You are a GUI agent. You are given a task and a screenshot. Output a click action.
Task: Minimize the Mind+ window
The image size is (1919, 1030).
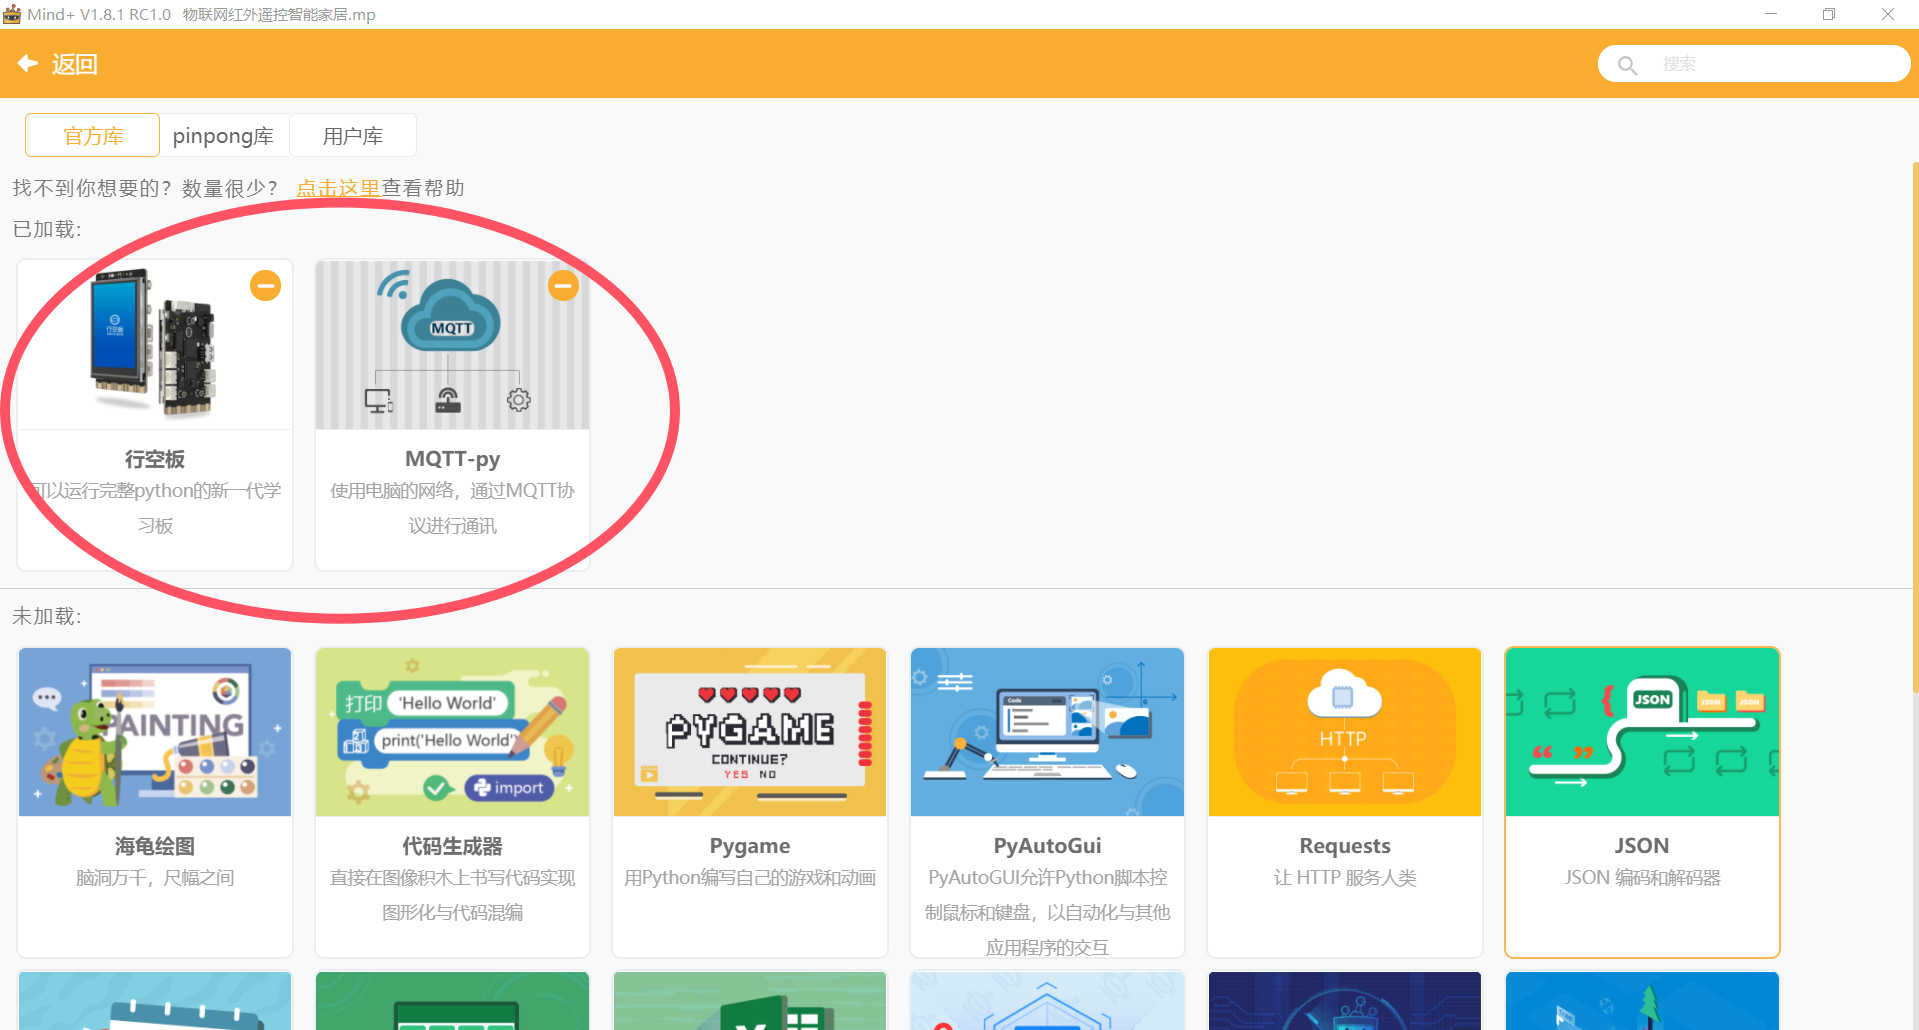coord(1771,14)
